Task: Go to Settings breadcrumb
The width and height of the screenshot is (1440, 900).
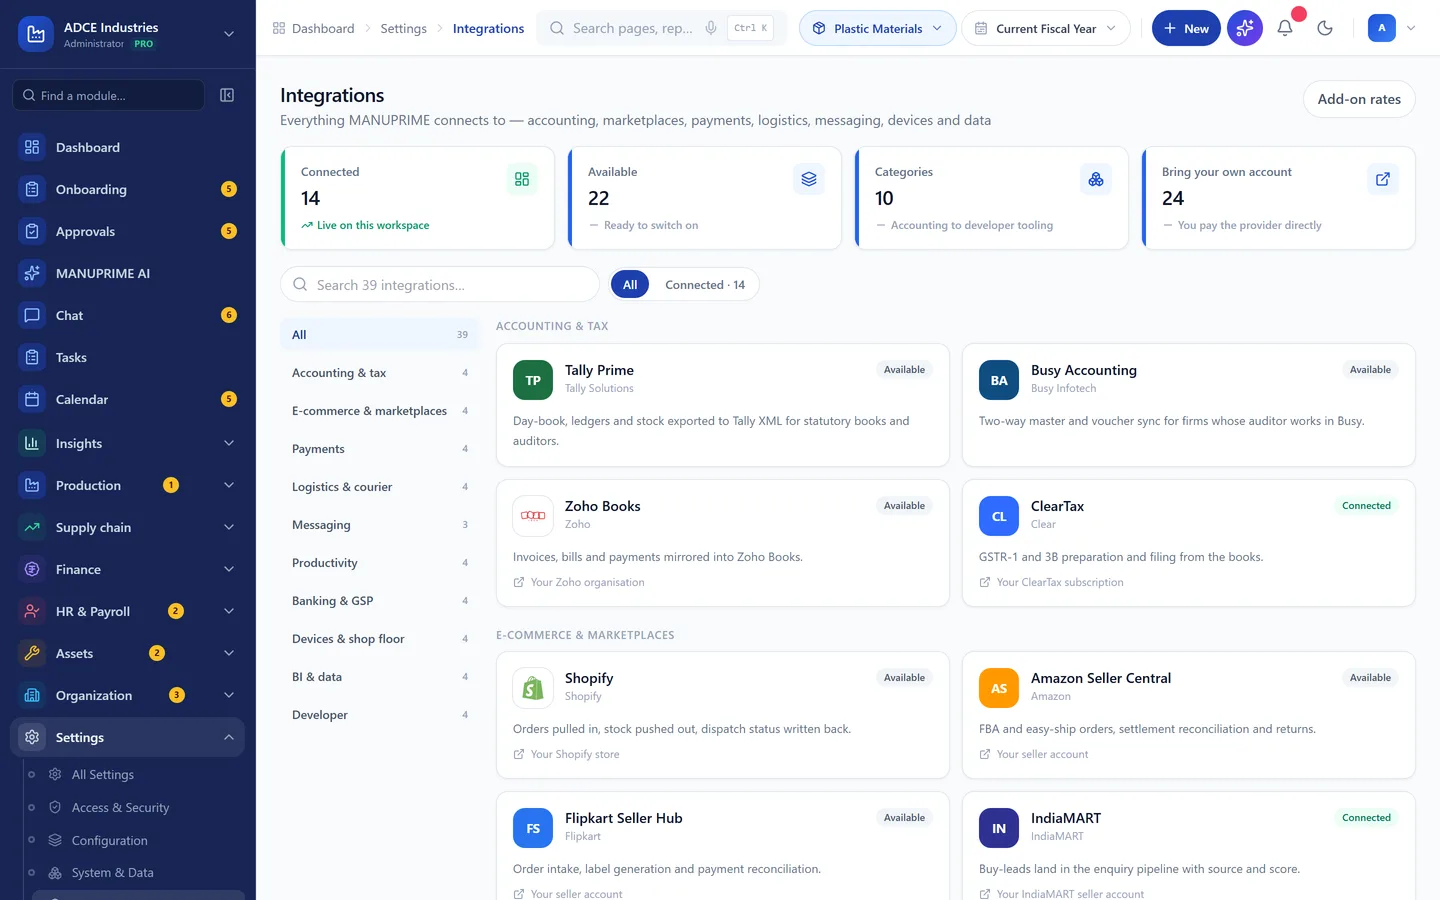Action: point(403,28)
